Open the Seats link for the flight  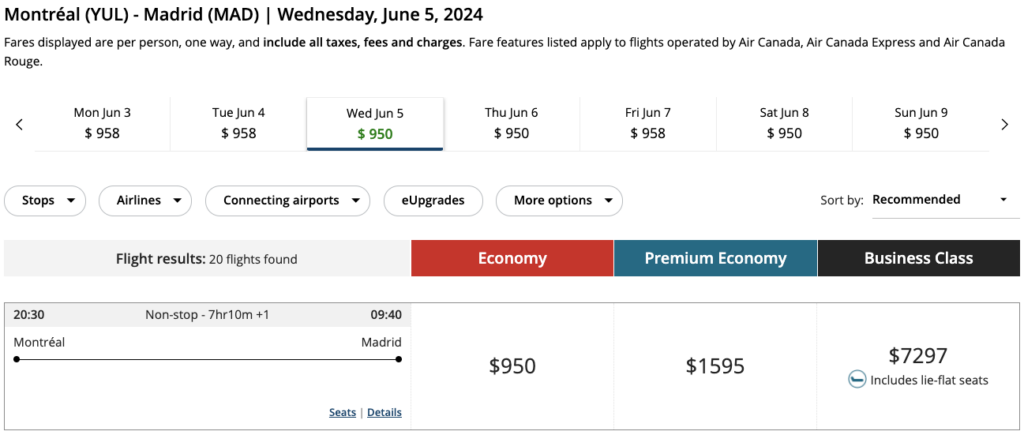[x=342, y=412]
